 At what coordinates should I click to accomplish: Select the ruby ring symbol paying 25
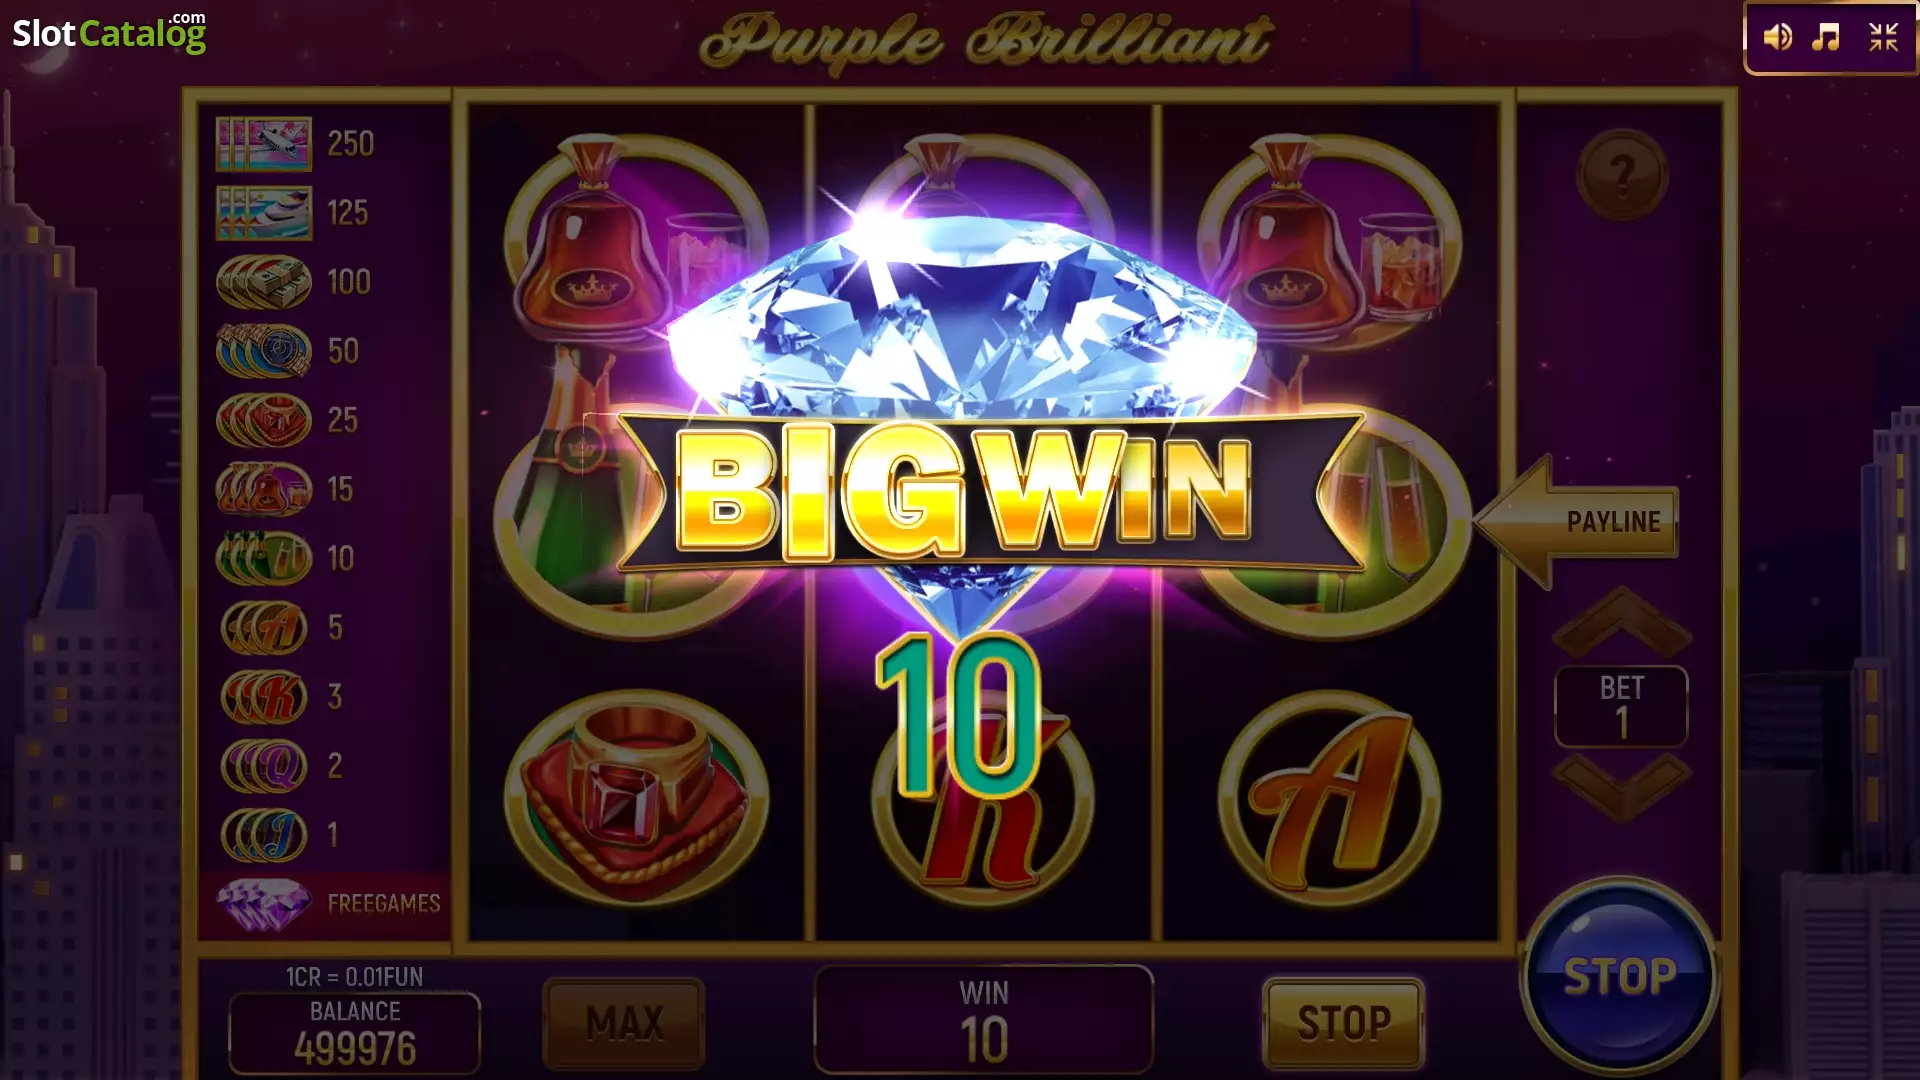click(x=264, y=420)
